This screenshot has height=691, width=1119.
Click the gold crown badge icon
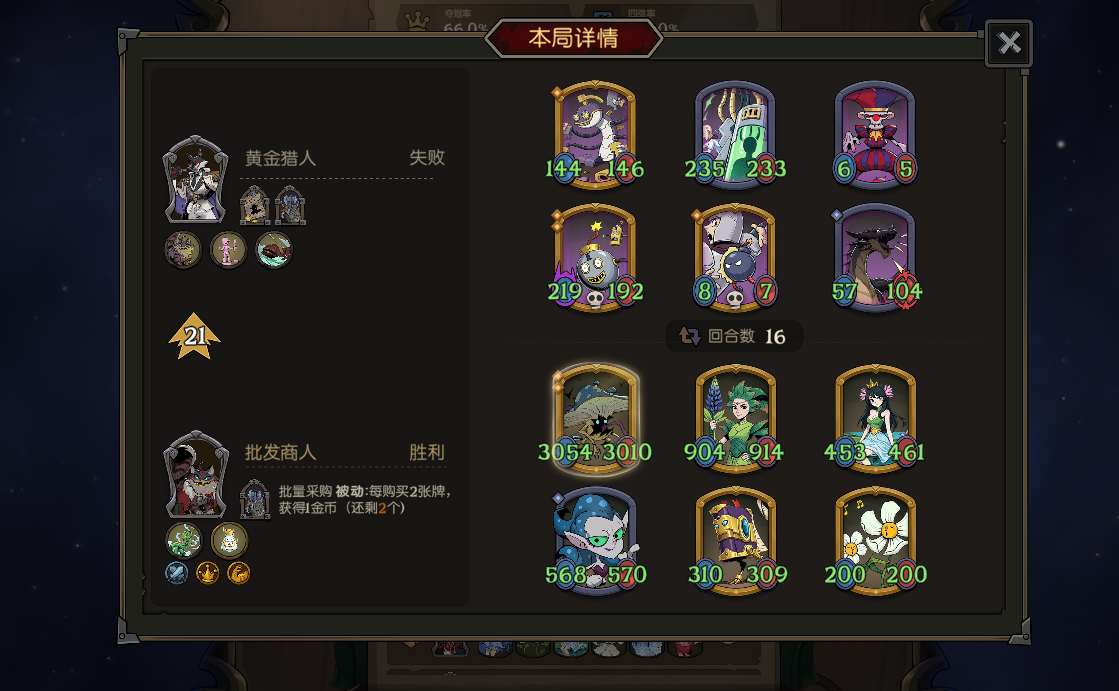pyautogui.click(x=208, y=573)
